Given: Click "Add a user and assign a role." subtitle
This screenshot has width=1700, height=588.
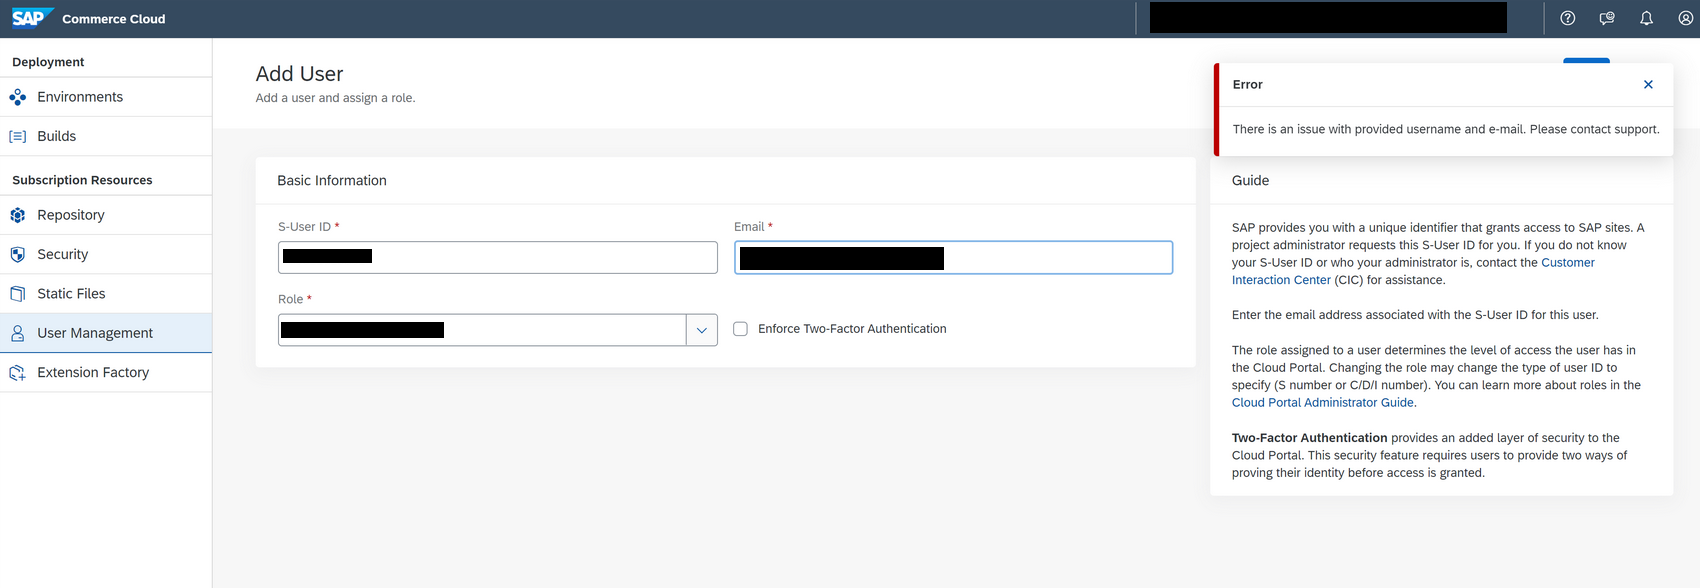Looking at the screenshot, I should coord(335,98).
